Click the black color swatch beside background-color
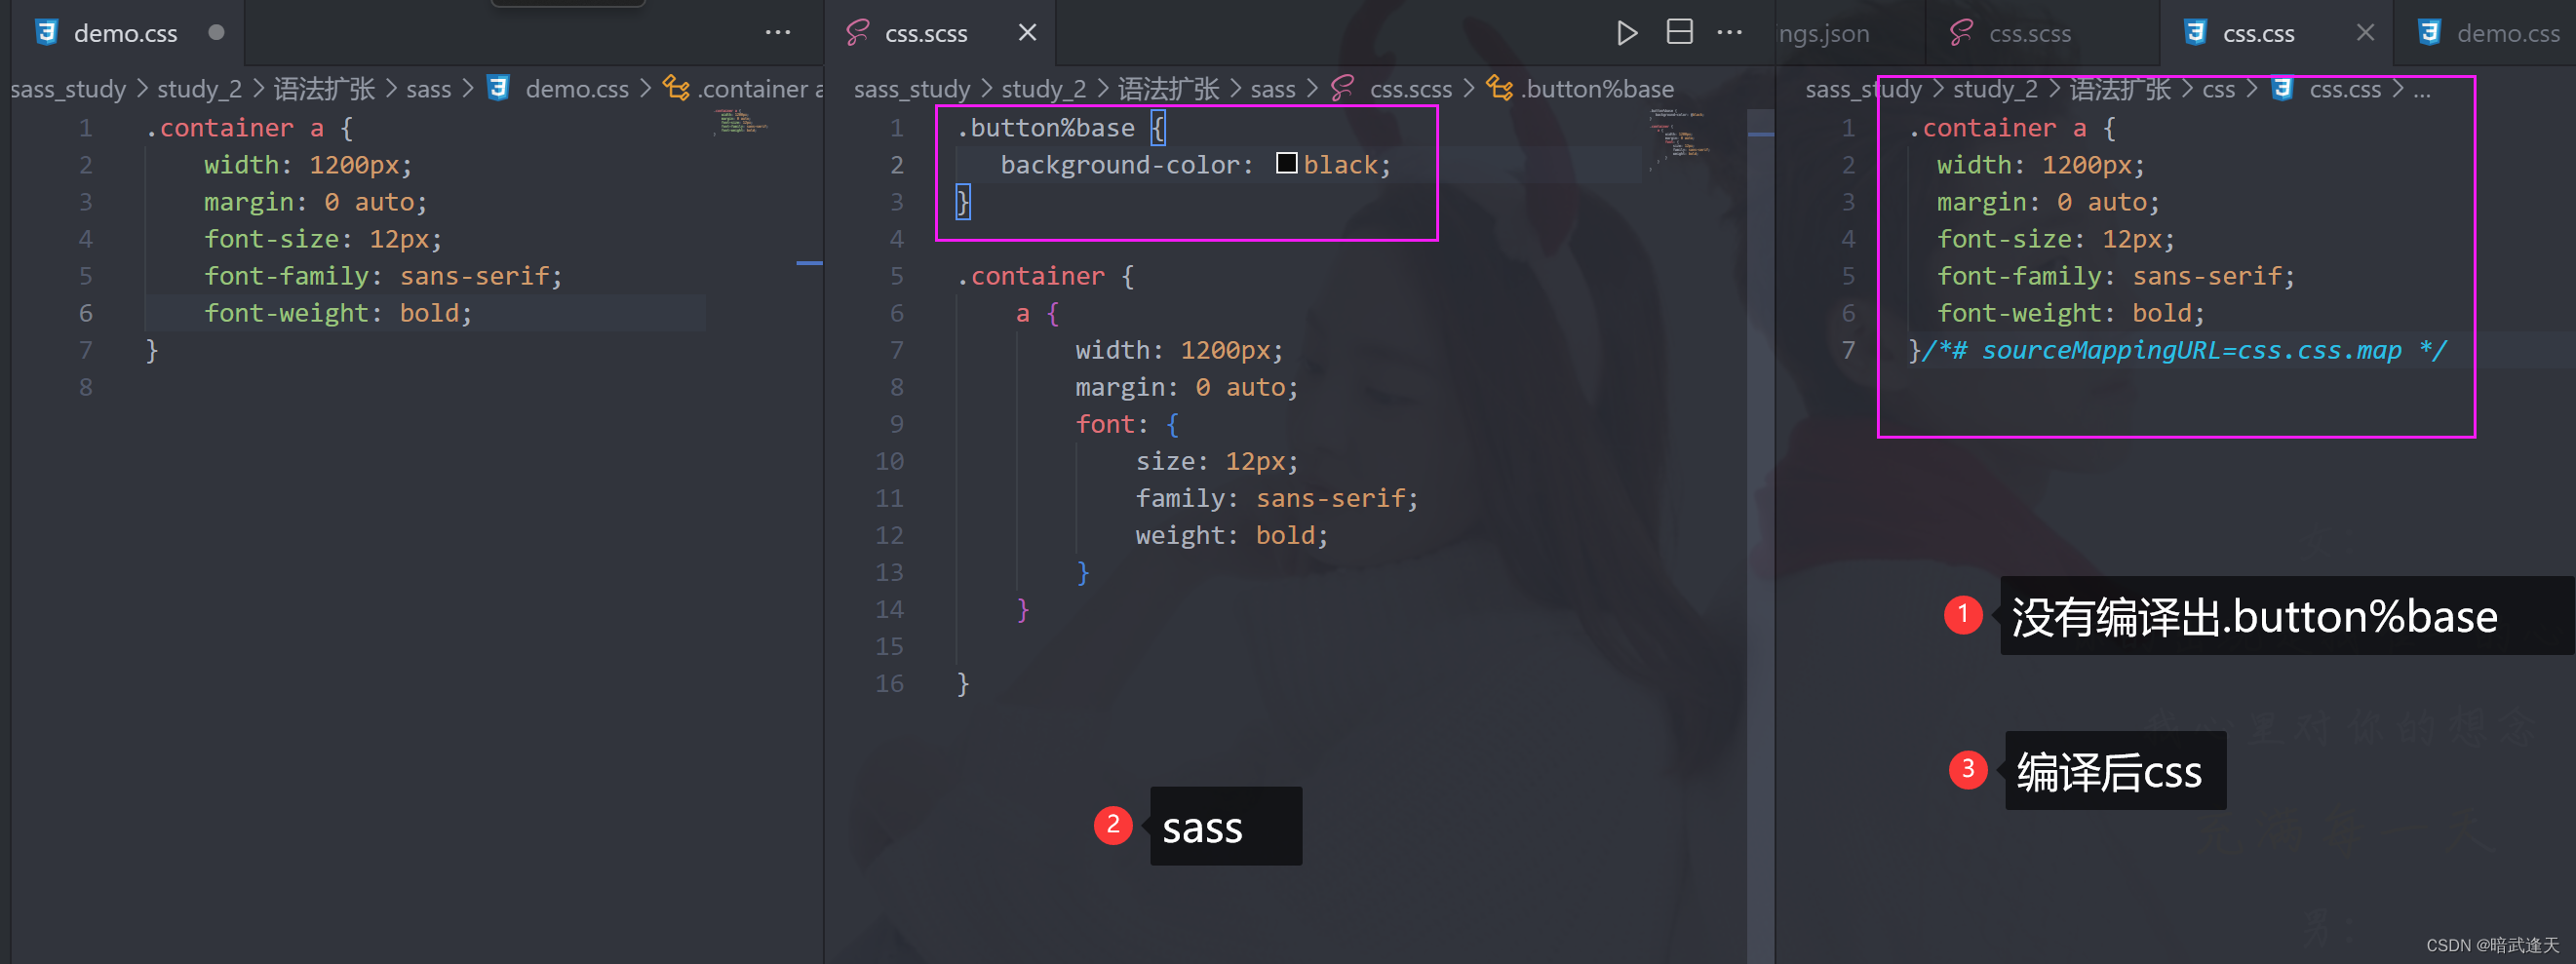 (x=1286, y=163)
